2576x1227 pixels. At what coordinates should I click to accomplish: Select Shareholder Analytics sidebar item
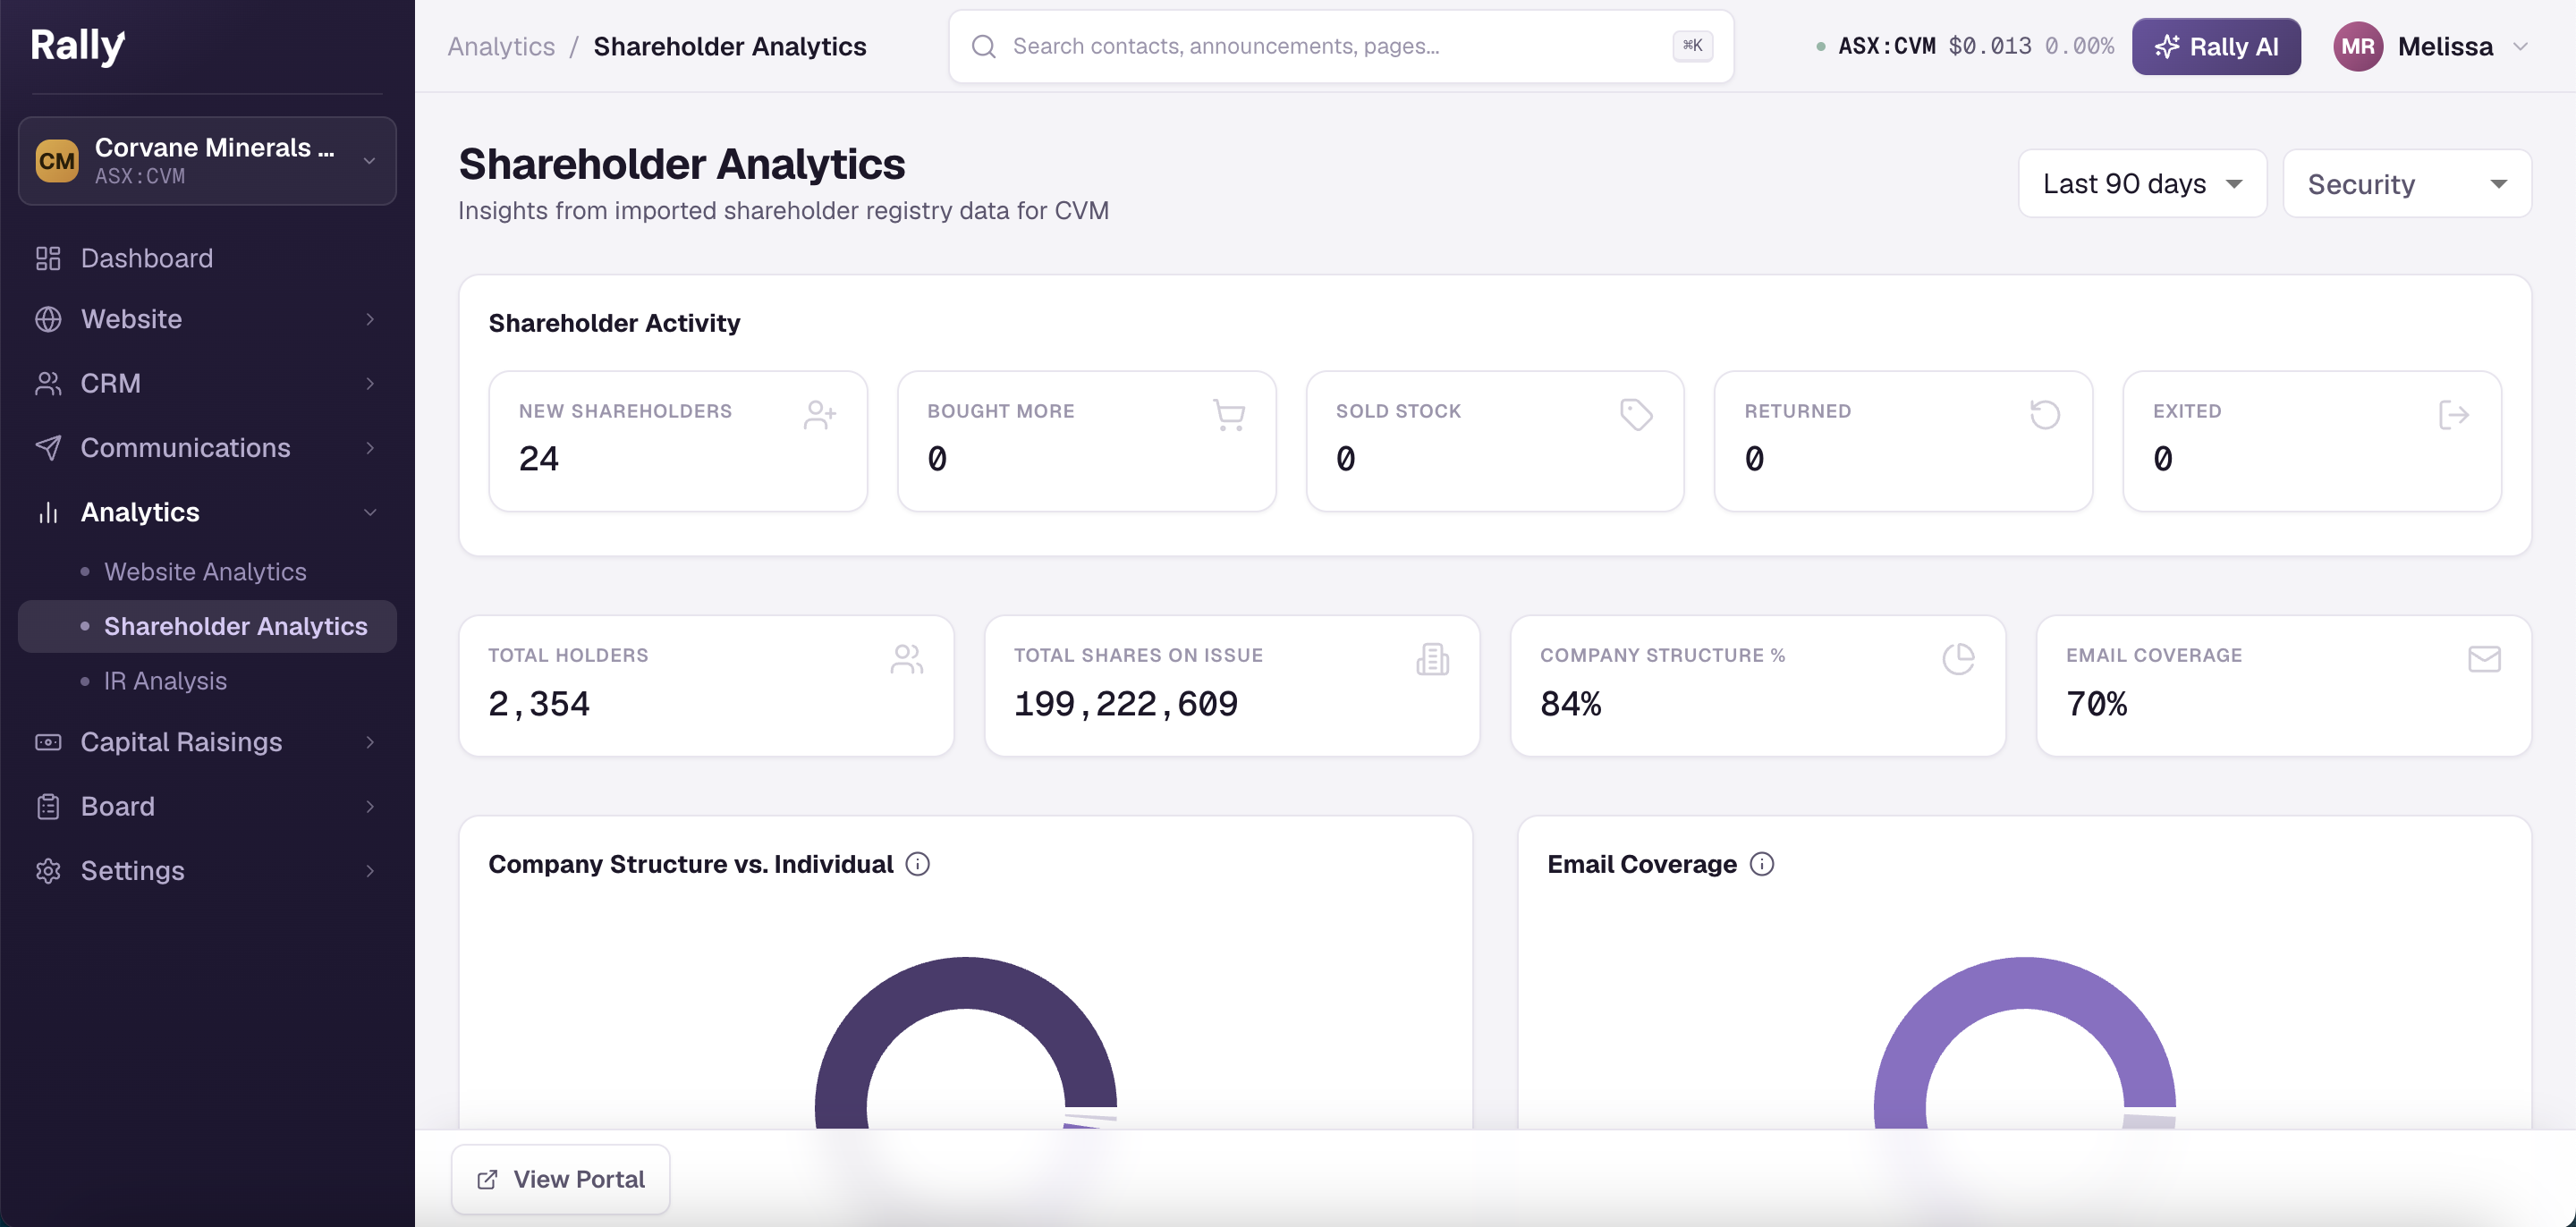[207, 626]
